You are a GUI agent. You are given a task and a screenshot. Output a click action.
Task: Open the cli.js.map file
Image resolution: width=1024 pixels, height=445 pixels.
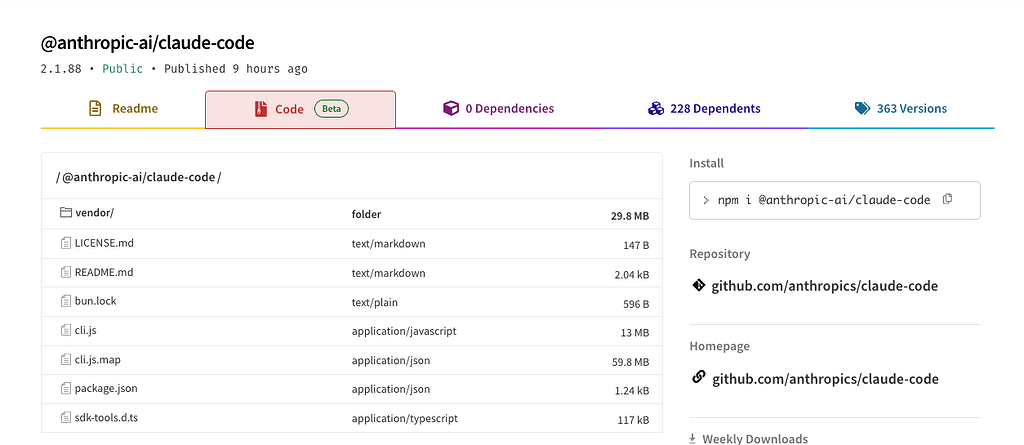coord(96,359)
